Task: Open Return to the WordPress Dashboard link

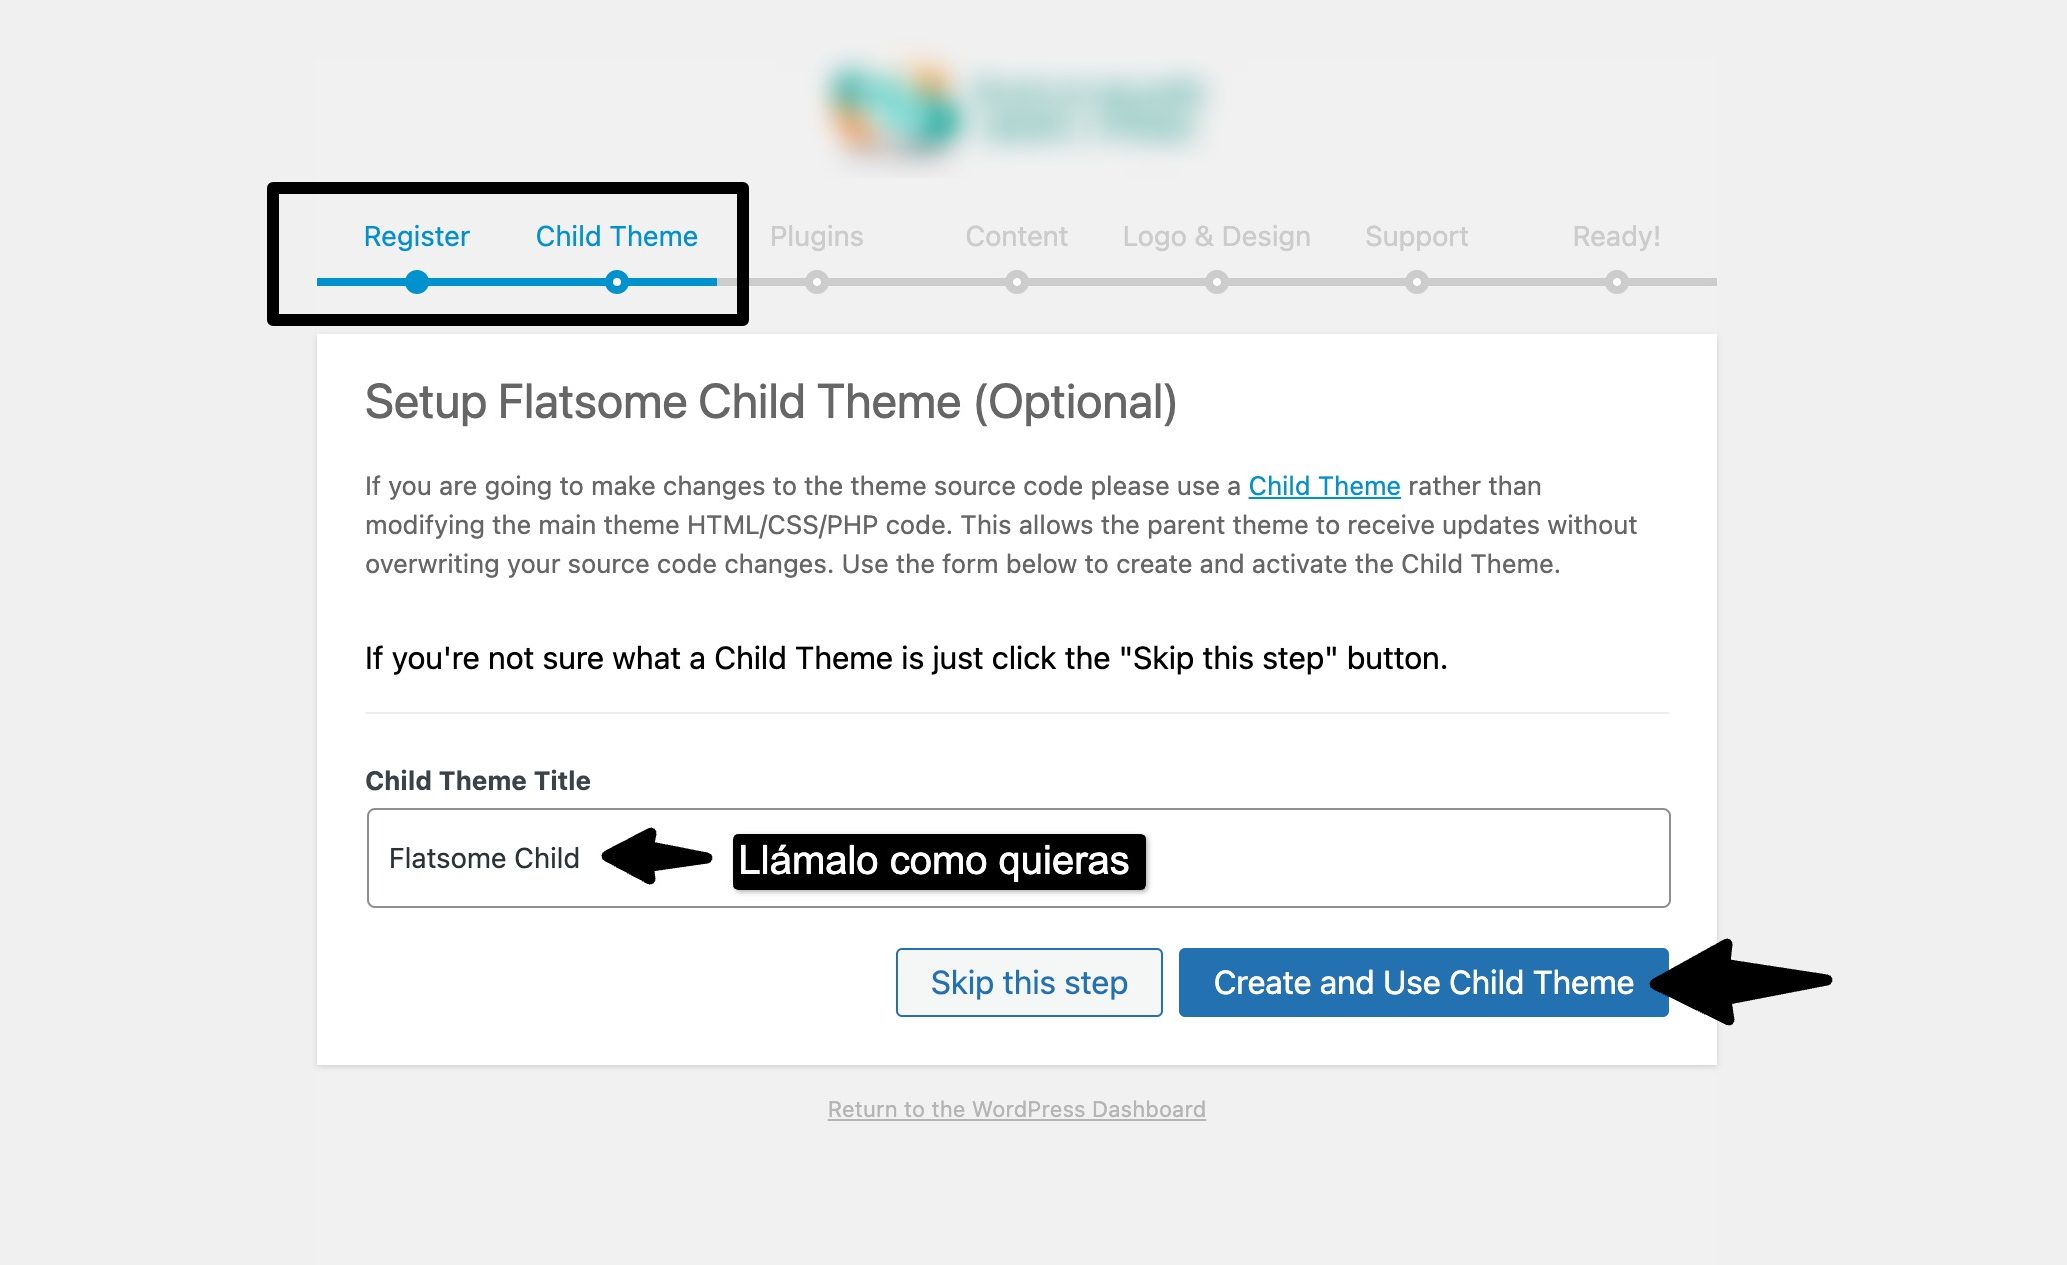Action: pyautogui.click(x=1016, y=1109)
